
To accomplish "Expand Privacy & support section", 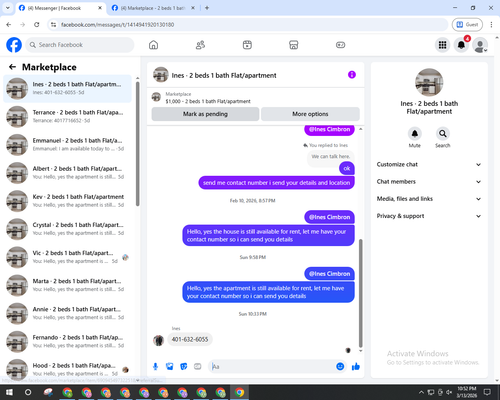I will pyautogui.click(x=429, y=216).
